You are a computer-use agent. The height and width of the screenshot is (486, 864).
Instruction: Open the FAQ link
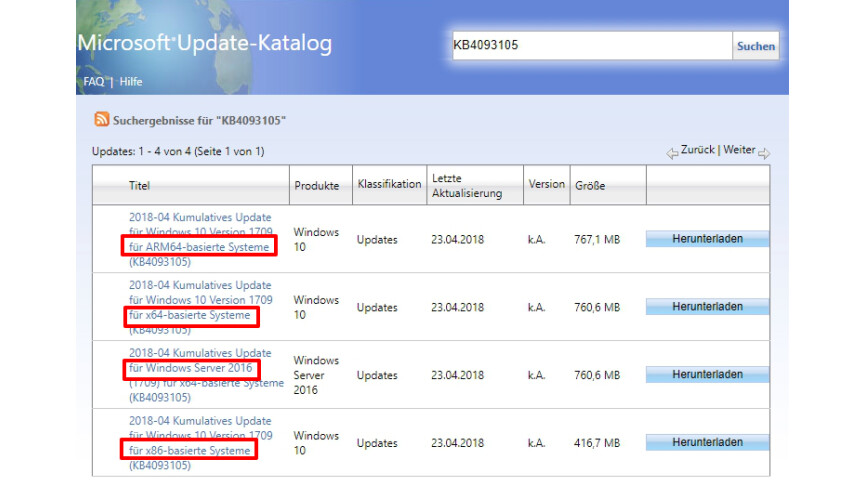click(94, 82)
